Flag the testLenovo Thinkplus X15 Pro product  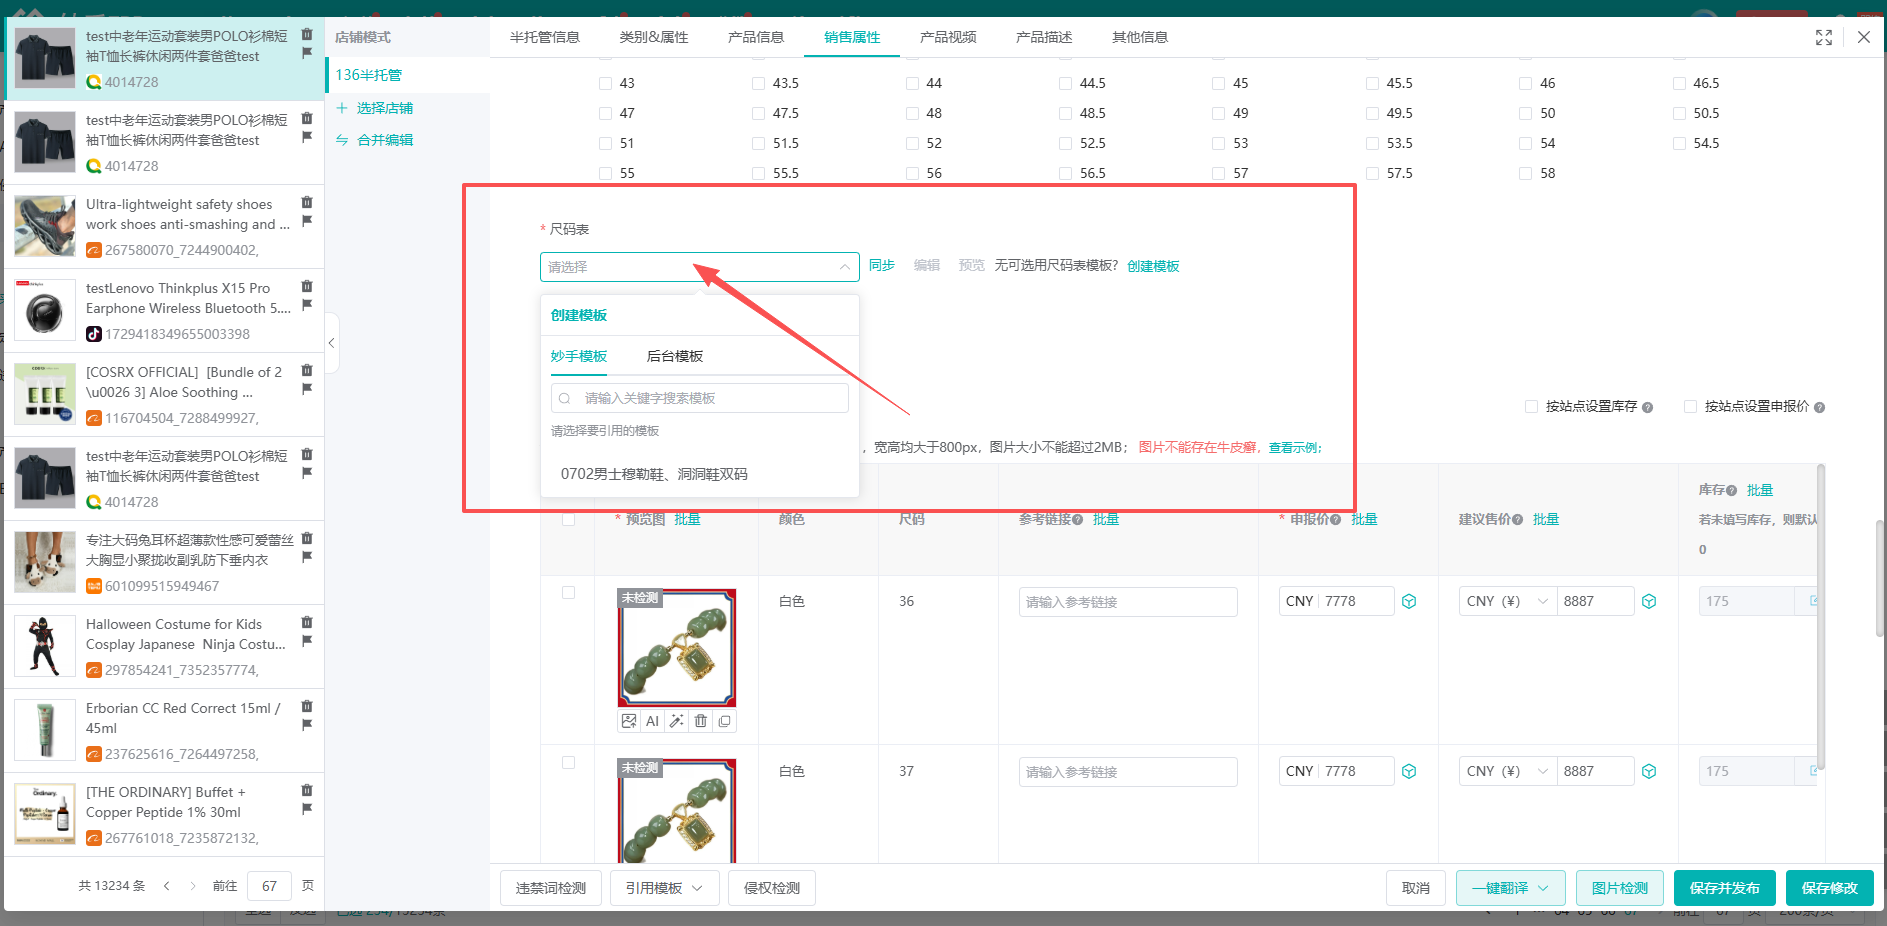pos(307,305)
